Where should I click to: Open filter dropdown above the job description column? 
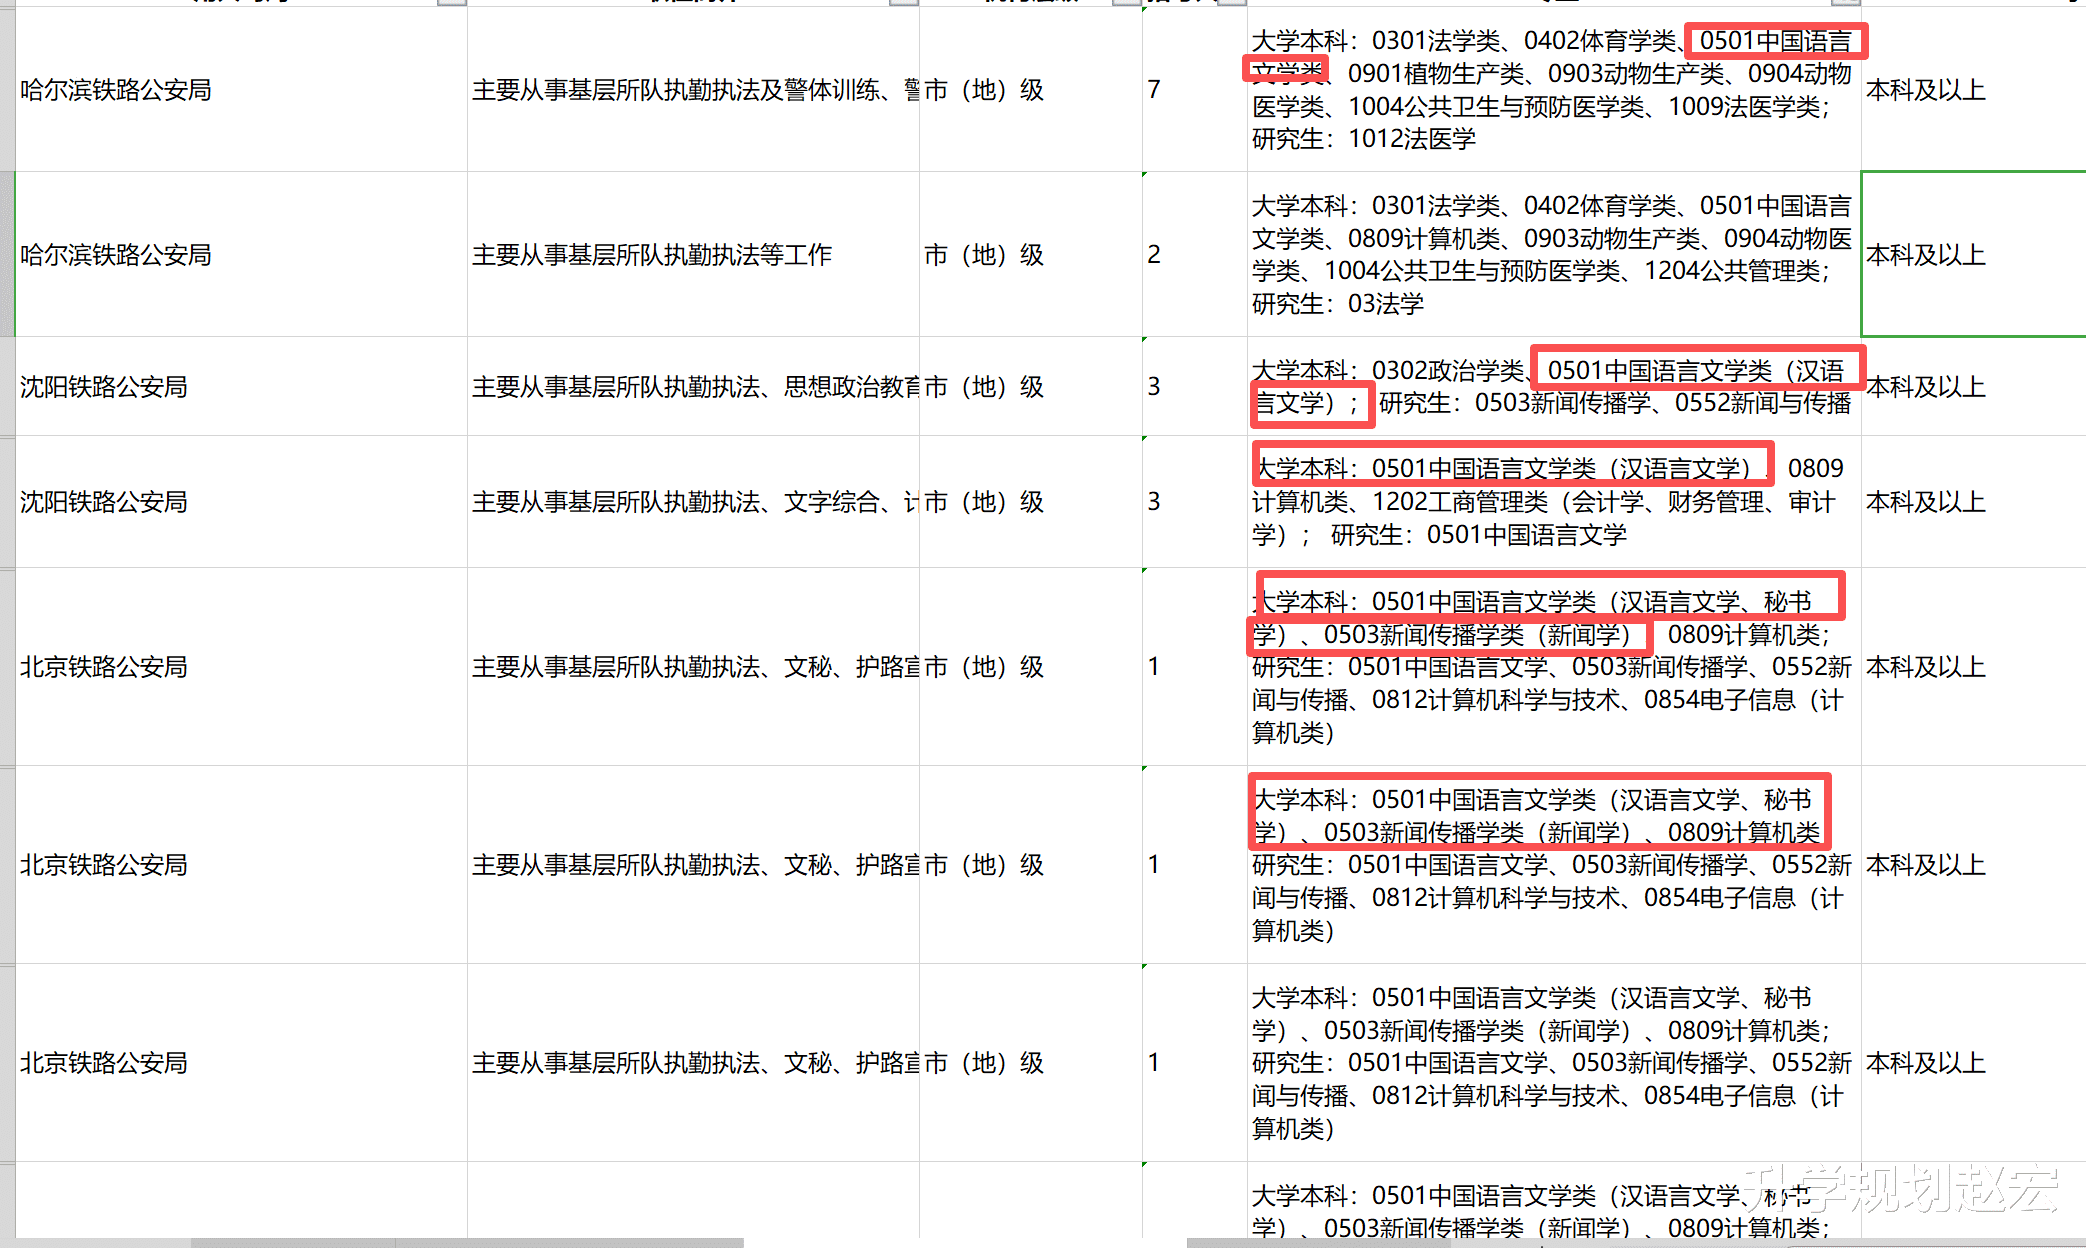[904, 2]
